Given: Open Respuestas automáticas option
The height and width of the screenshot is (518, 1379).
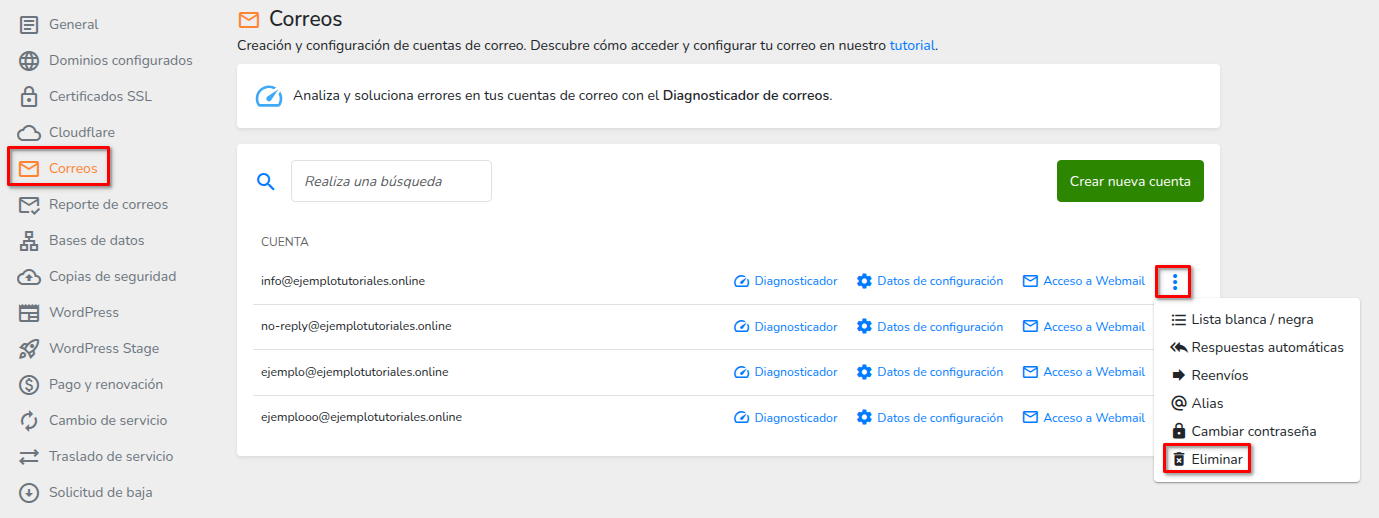Looking at the screenshot, I should tap(1267, 348).
